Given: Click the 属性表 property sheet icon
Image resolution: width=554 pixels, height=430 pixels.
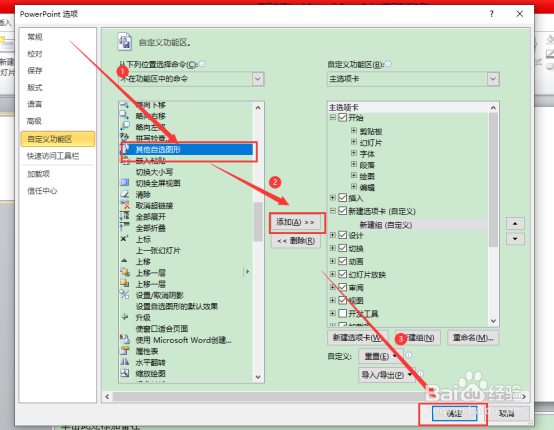Looking at the screenshot, I should 124,351.
